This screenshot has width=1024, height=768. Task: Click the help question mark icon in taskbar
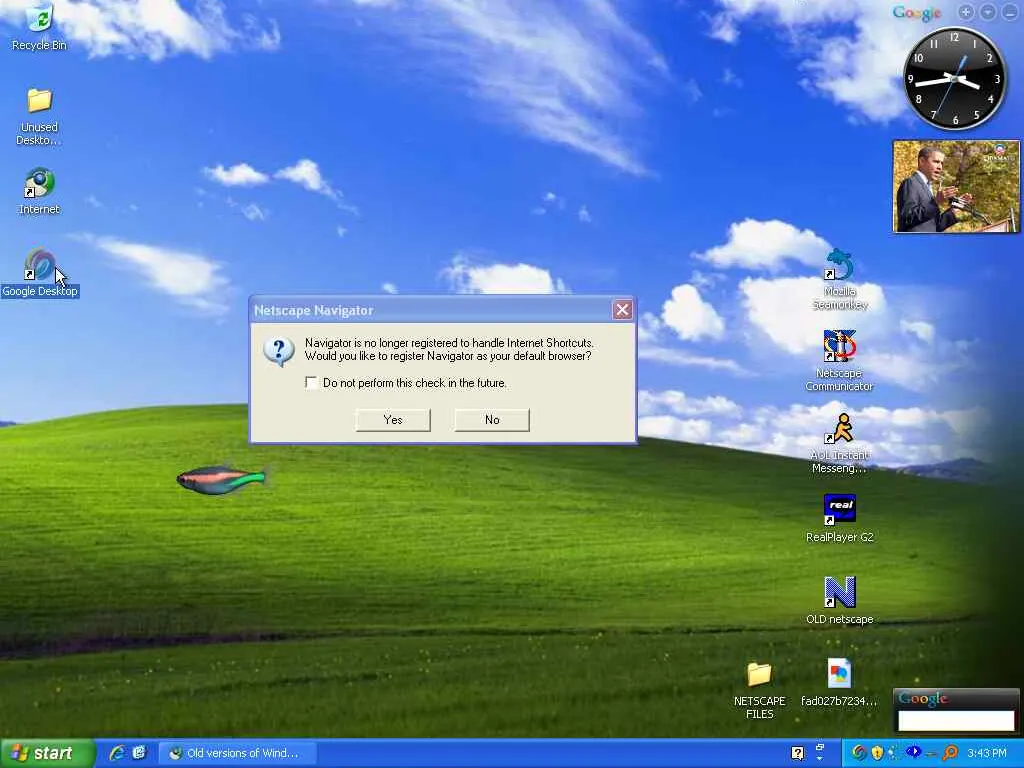[x=797, y=753]
